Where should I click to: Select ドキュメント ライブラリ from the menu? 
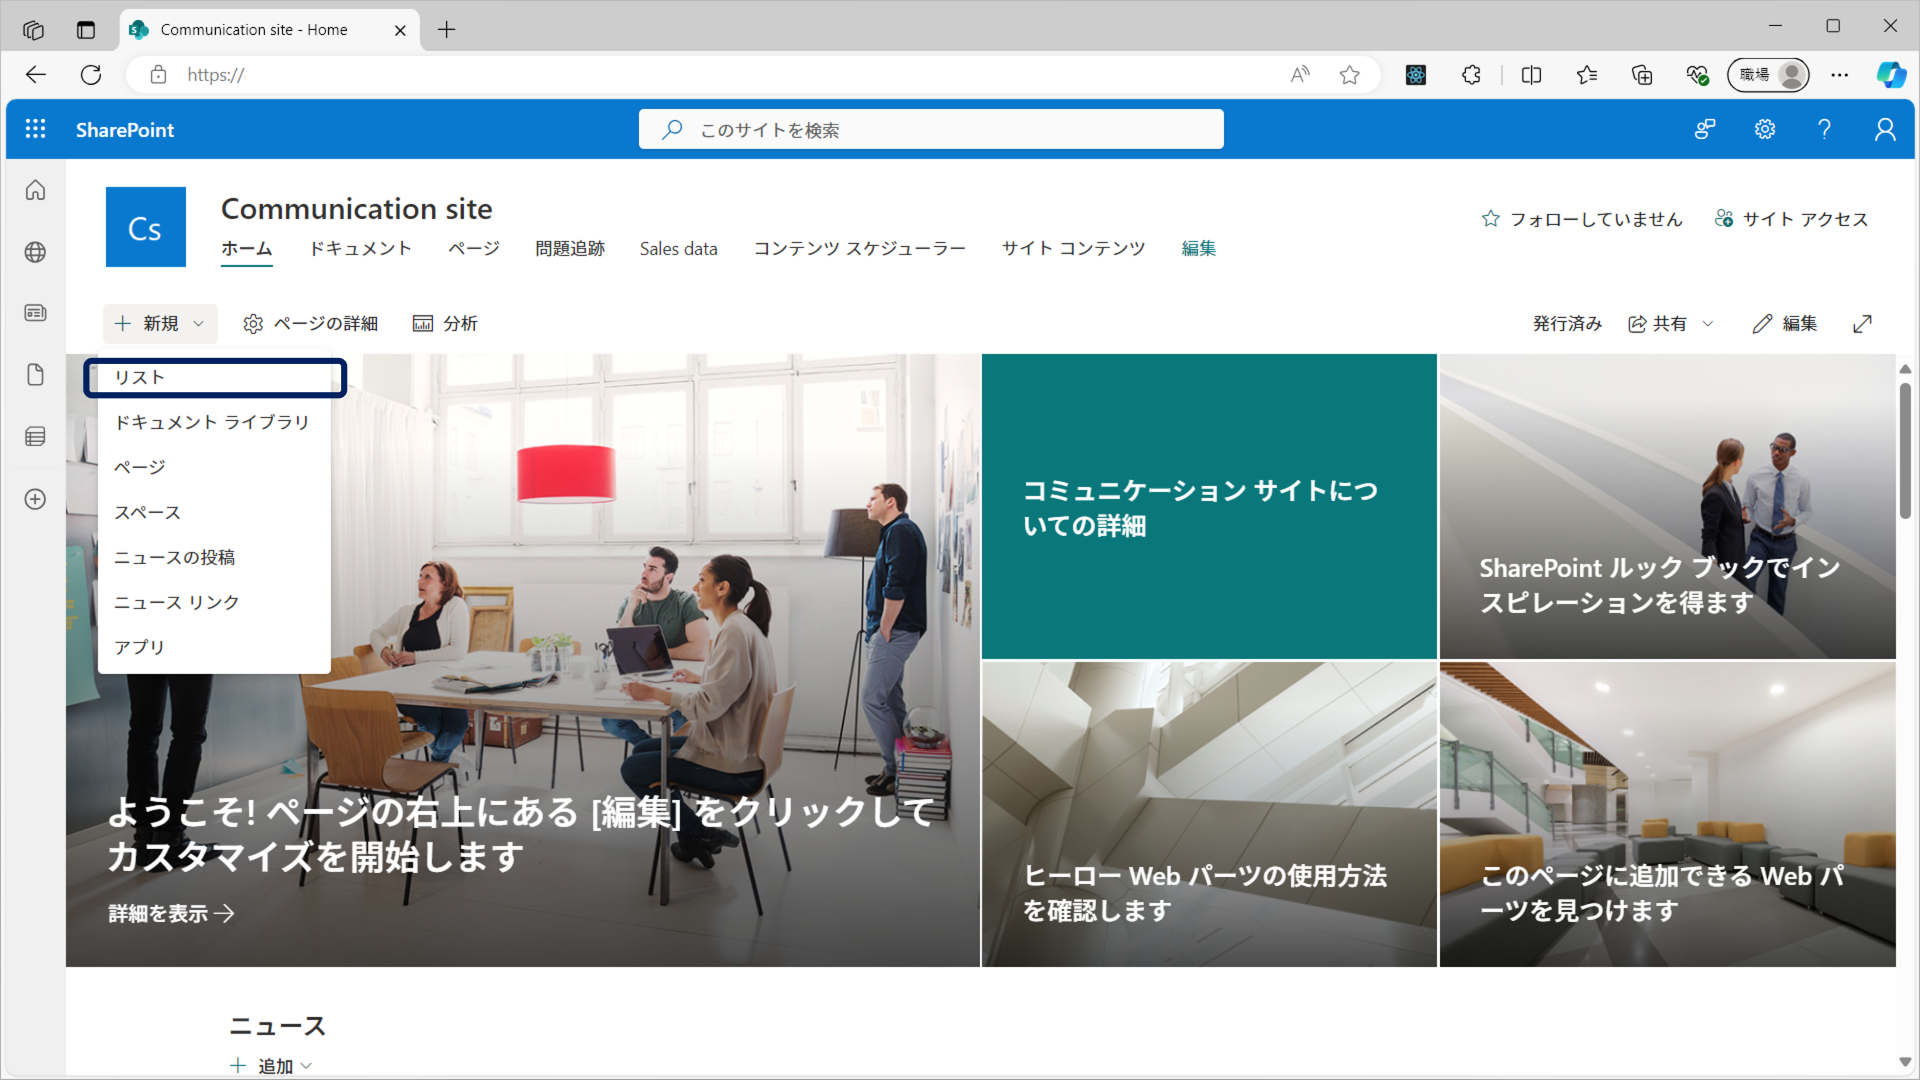[x=214, y=423]
